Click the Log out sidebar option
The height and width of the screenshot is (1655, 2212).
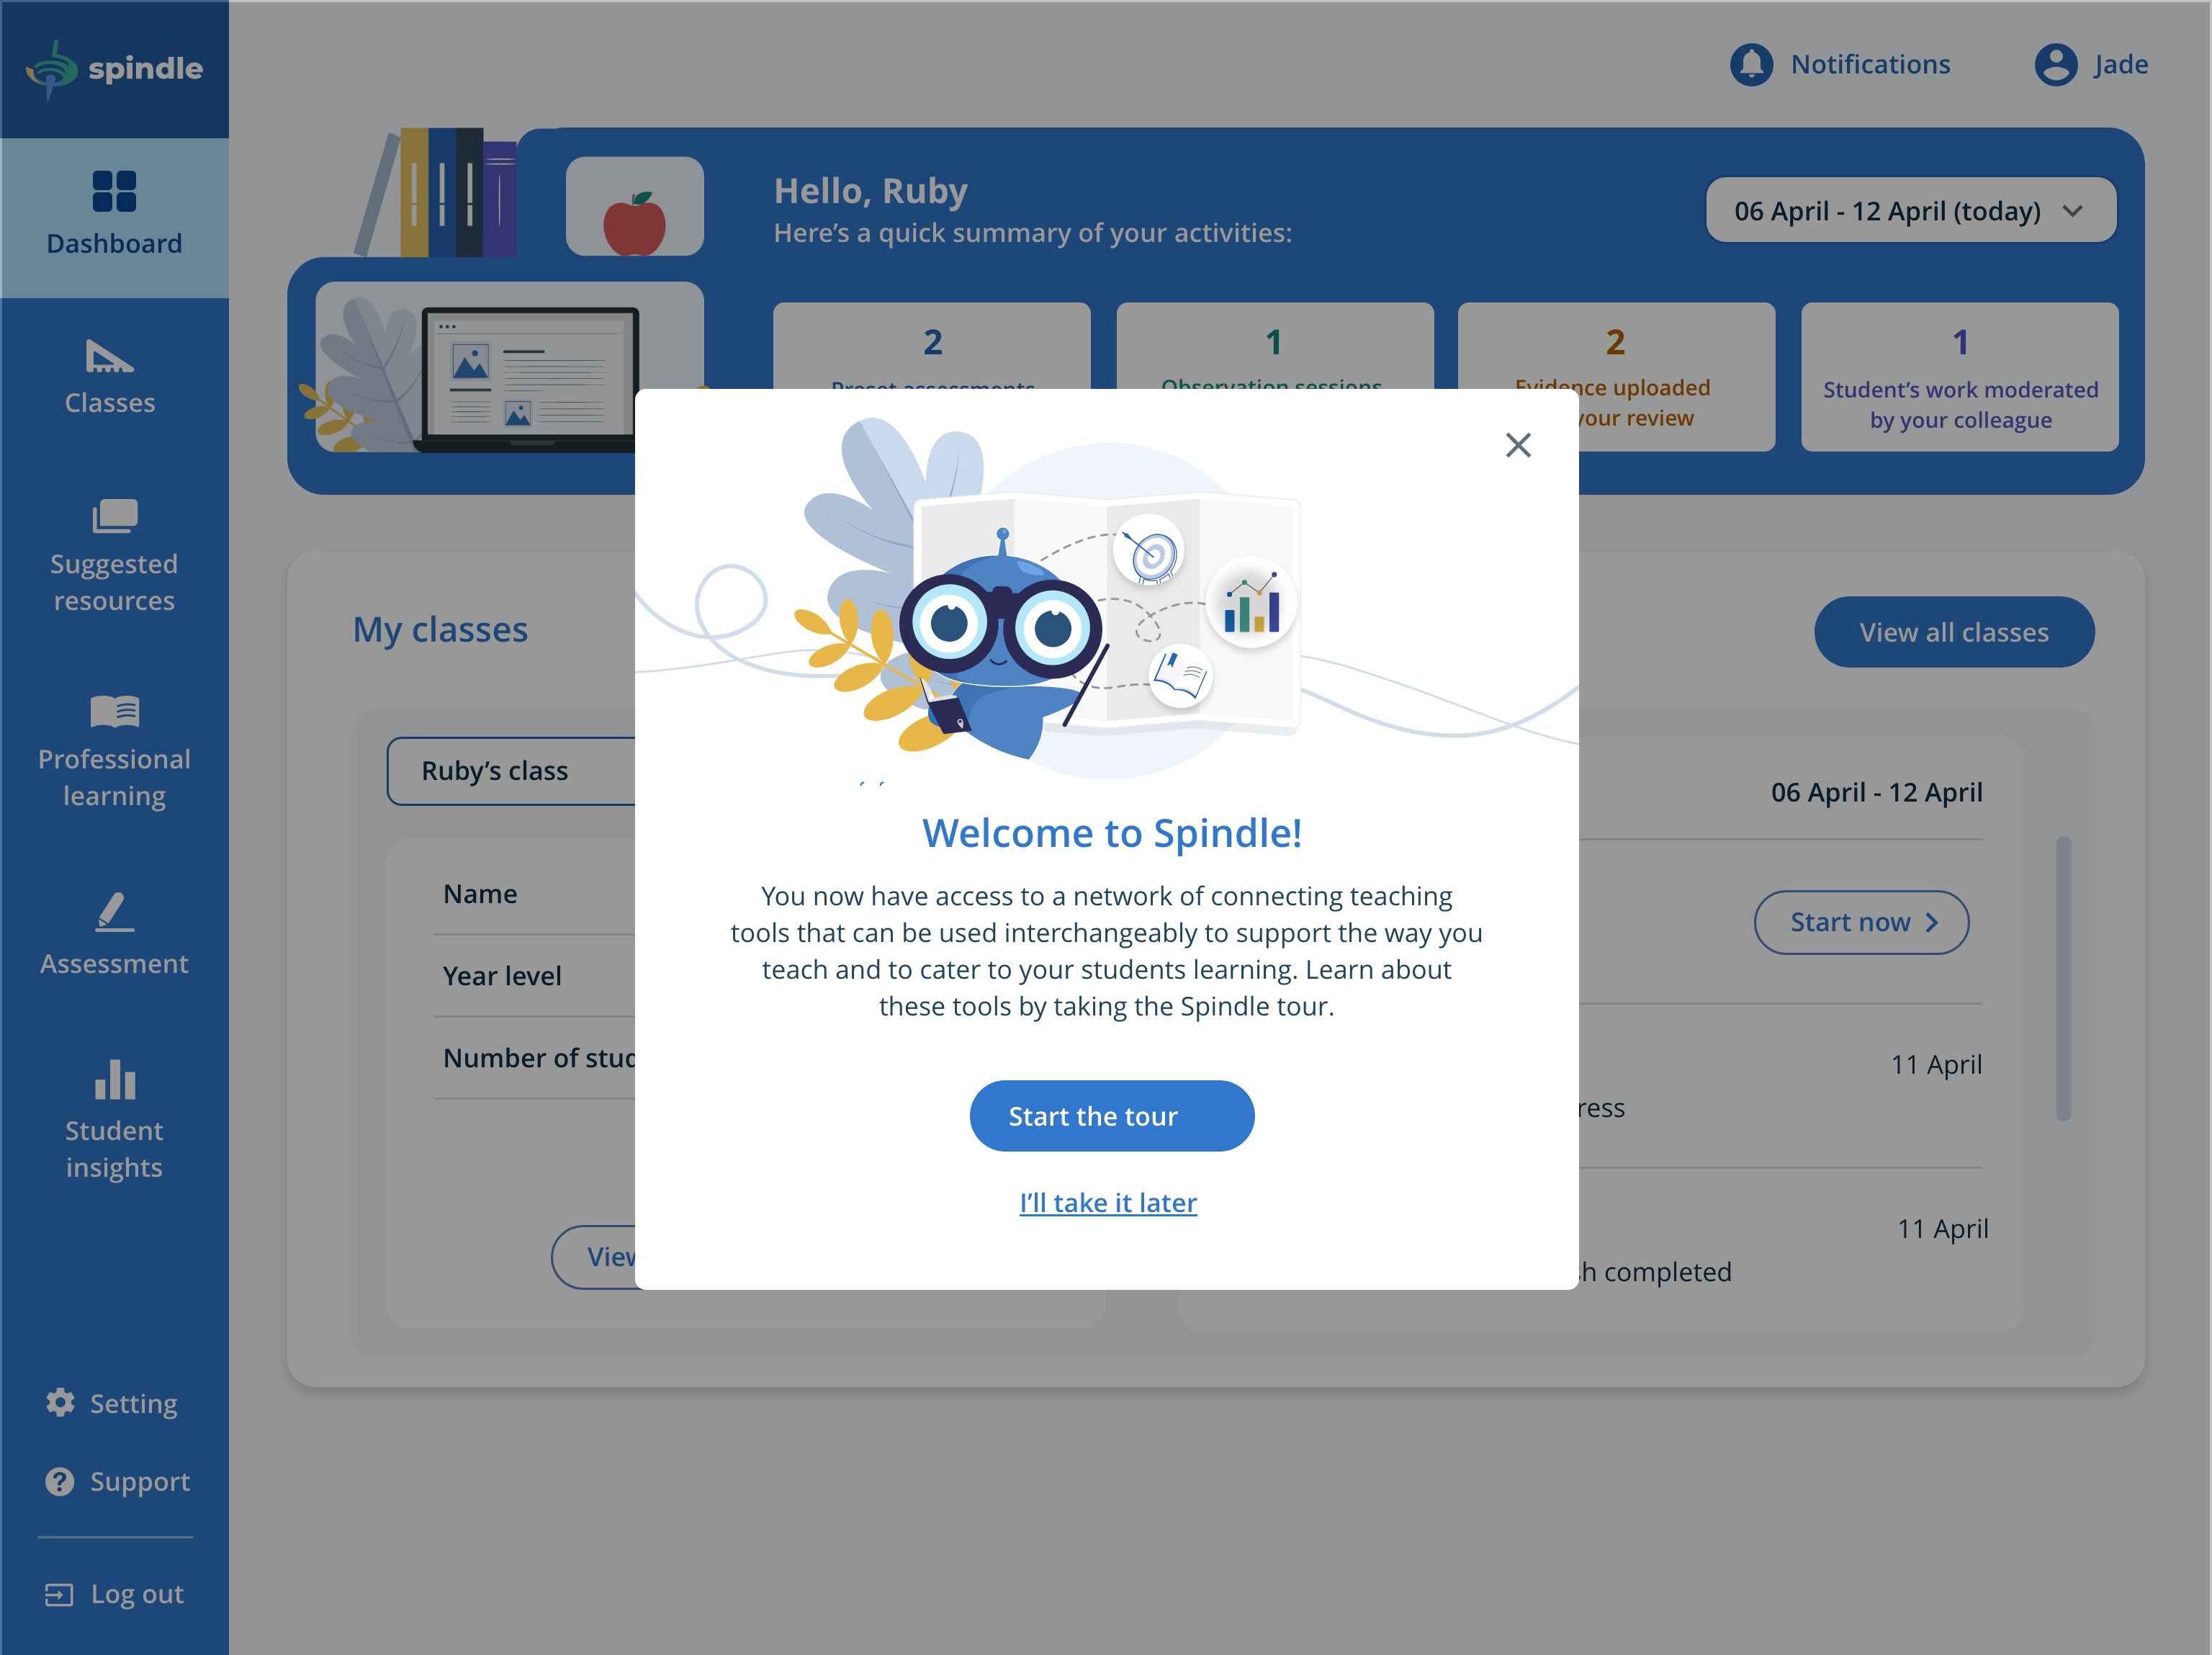coord(114,1592)
